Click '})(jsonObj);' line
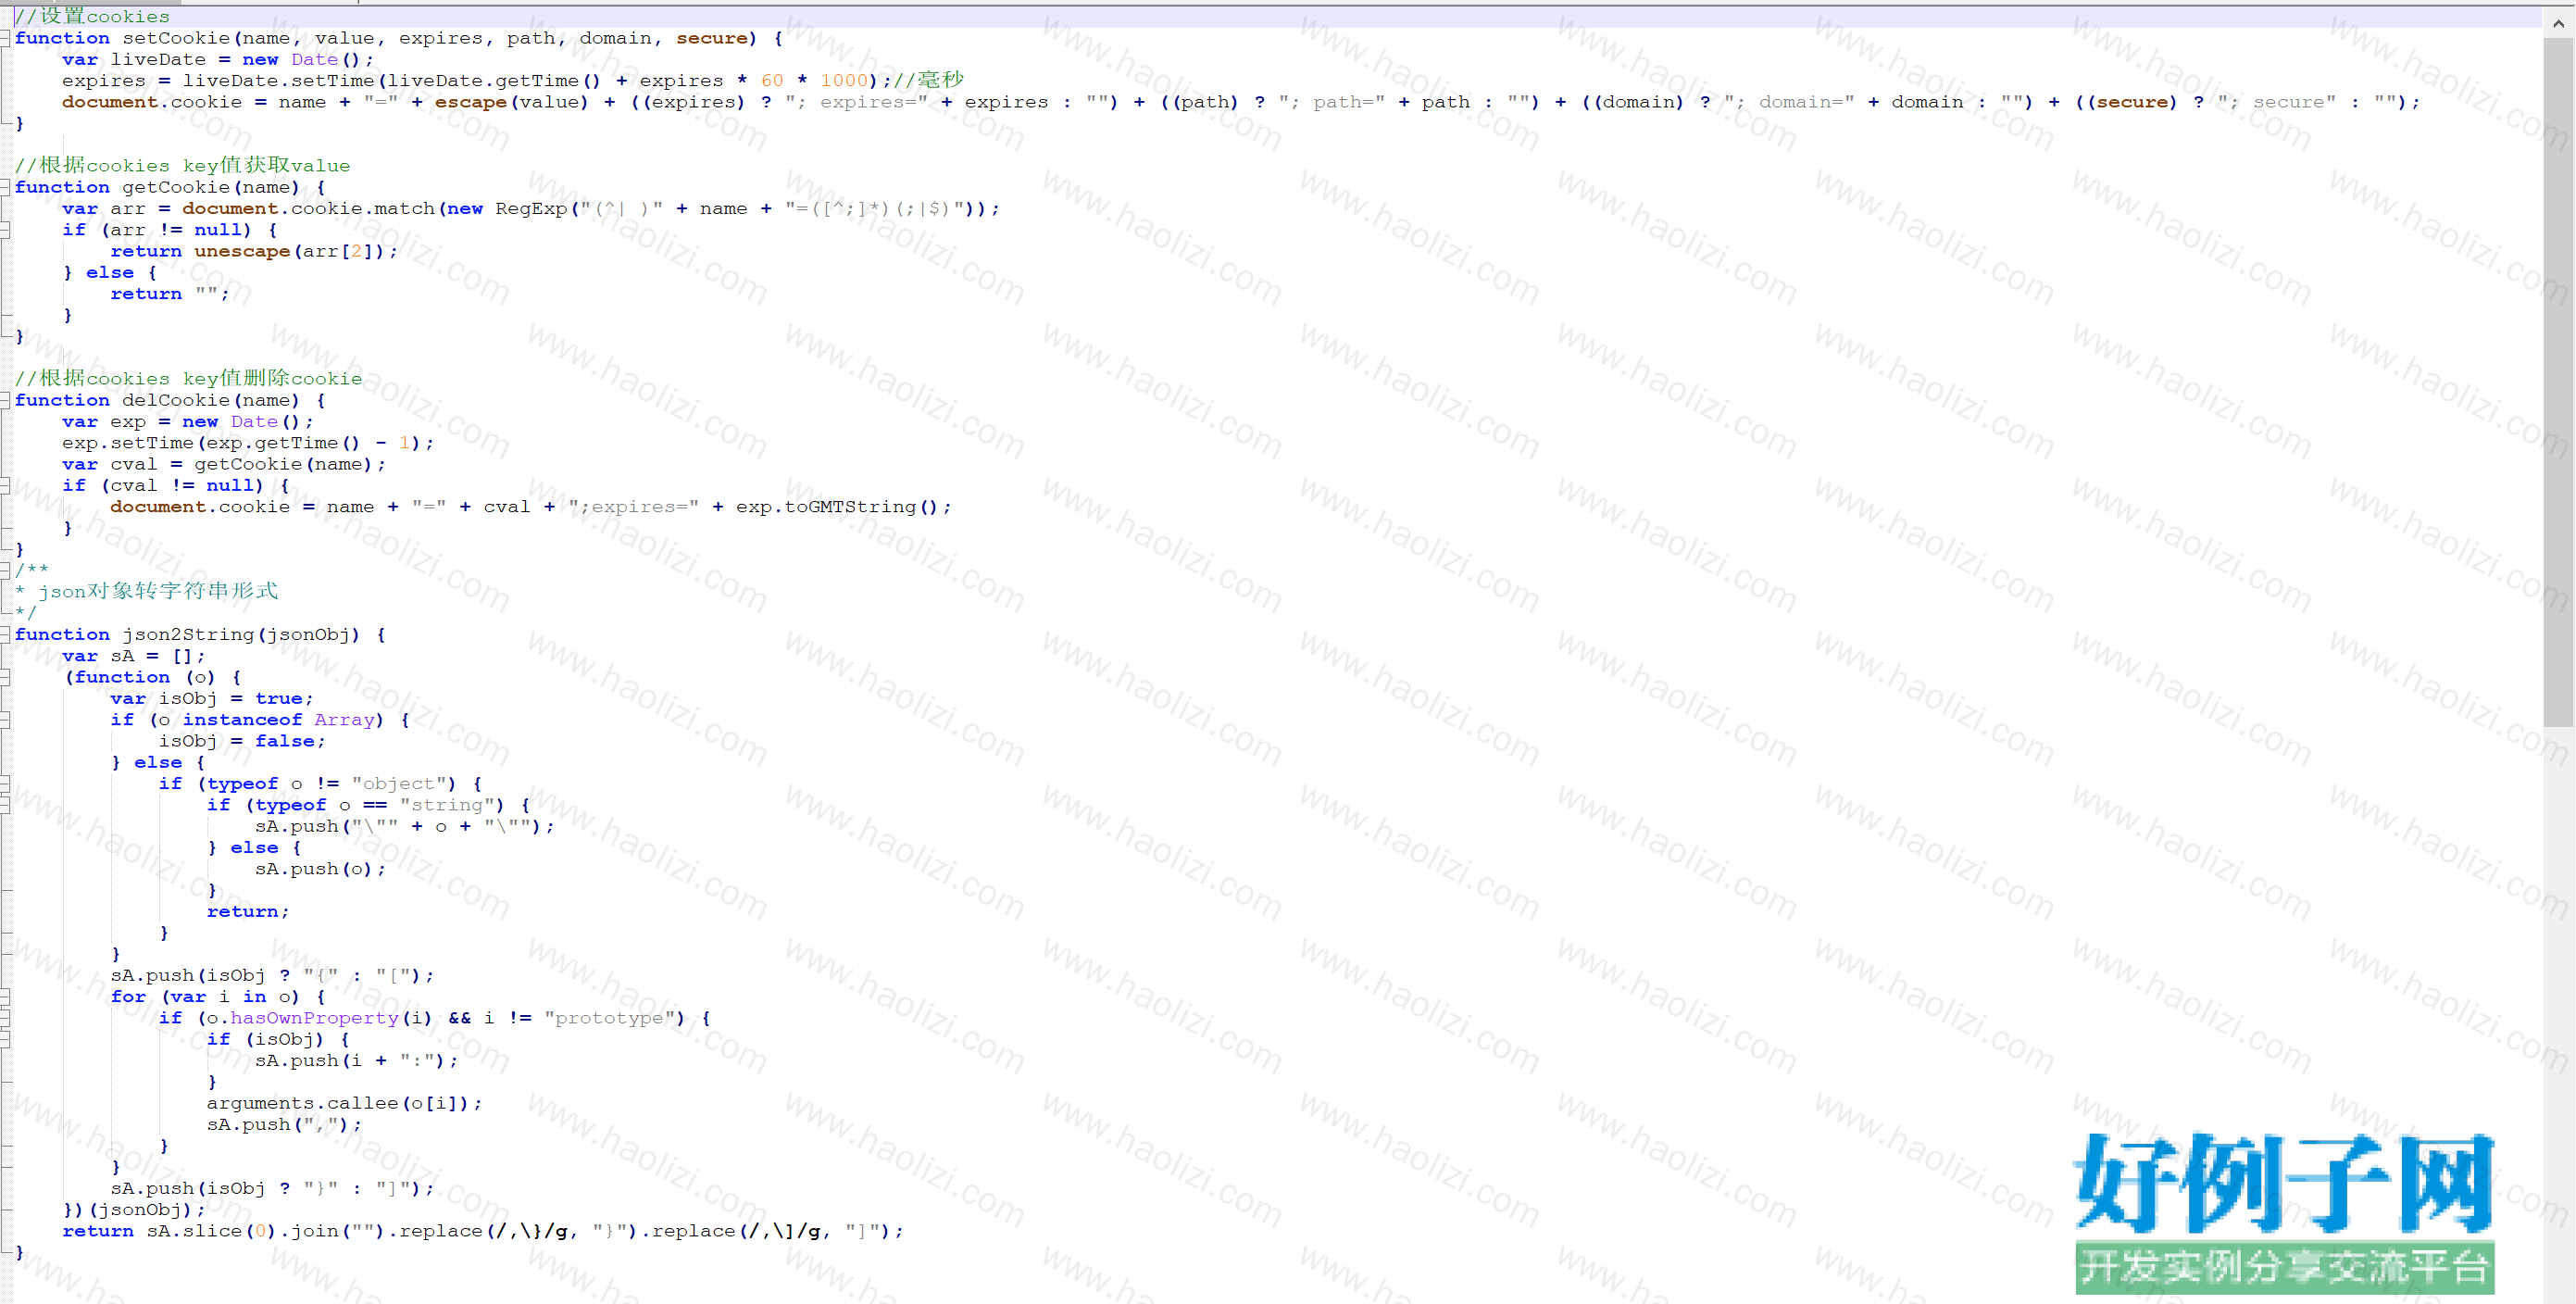This screenshot has height=1304, width=2576. (x=134, y=1209)
